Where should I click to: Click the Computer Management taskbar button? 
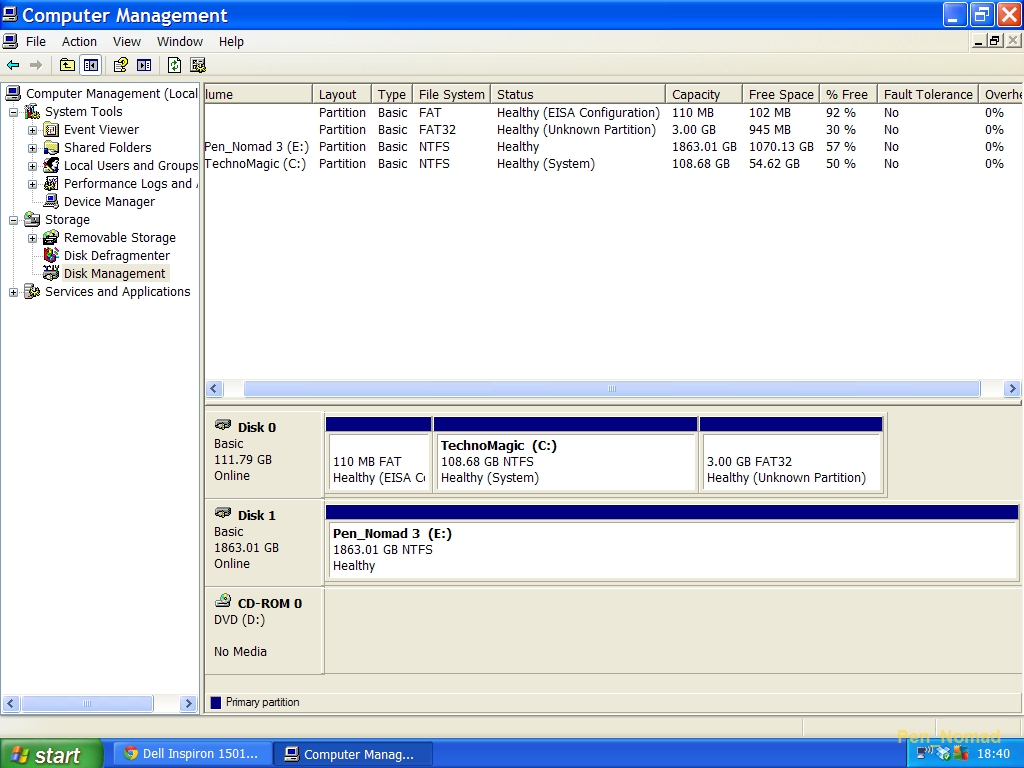coord(353,754)
